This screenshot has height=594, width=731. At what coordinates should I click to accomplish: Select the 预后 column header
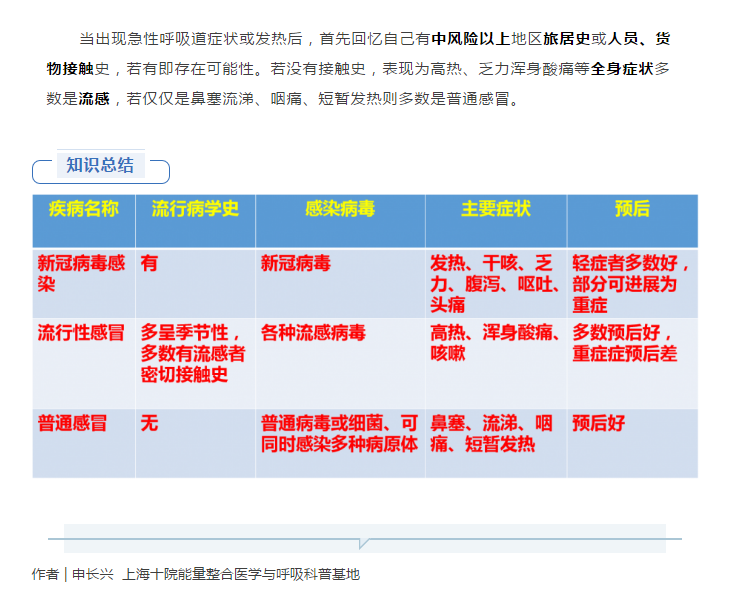(632, 221)
